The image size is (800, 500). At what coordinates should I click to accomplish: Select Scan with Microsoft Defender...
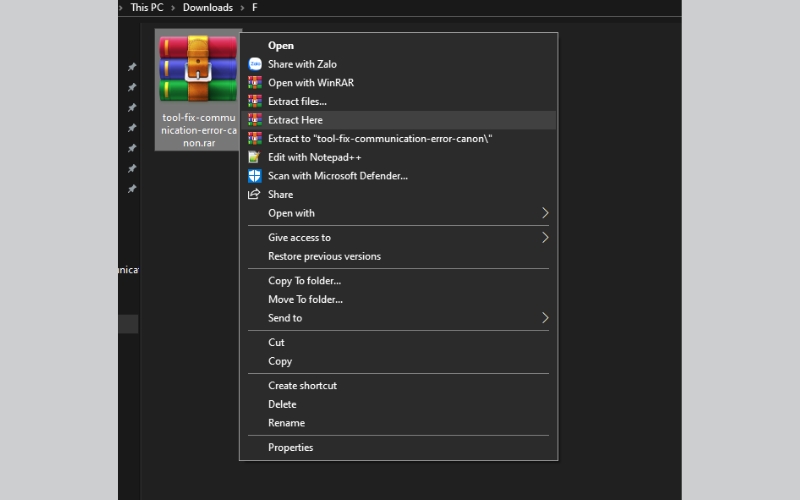point(398,176)
